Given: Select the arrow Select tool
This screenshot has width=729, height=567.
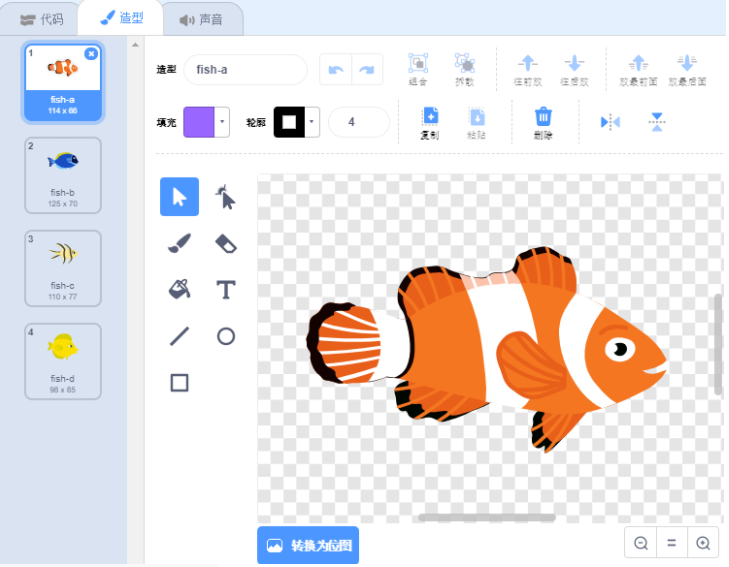Looking at the screenshot, I should (x=179, y=197).
